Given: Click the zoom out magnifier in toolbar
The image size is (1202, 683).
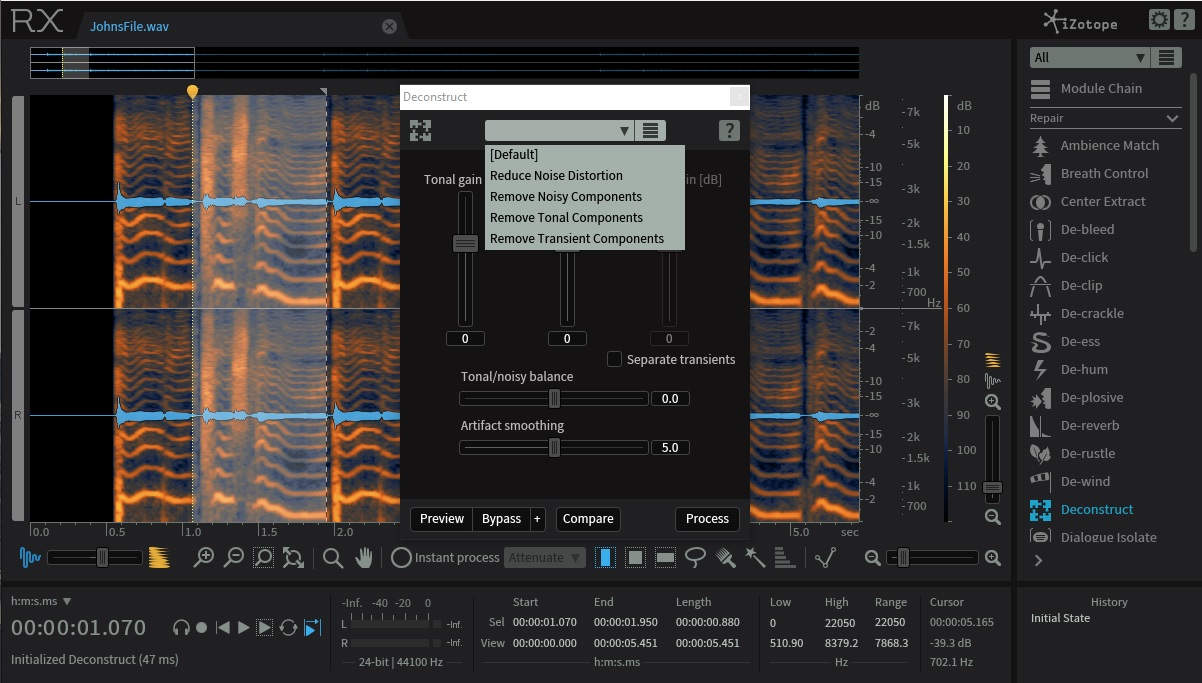Looking at the screenshot, I should (233, 557).
